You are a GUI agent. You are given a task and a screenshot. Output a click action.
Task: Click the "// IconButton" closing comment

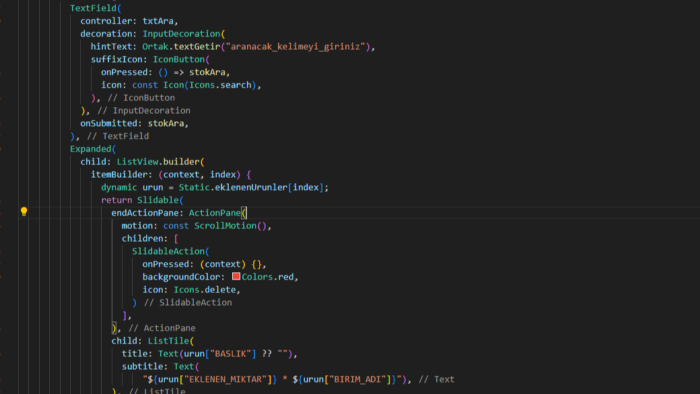tap(142, 98)
